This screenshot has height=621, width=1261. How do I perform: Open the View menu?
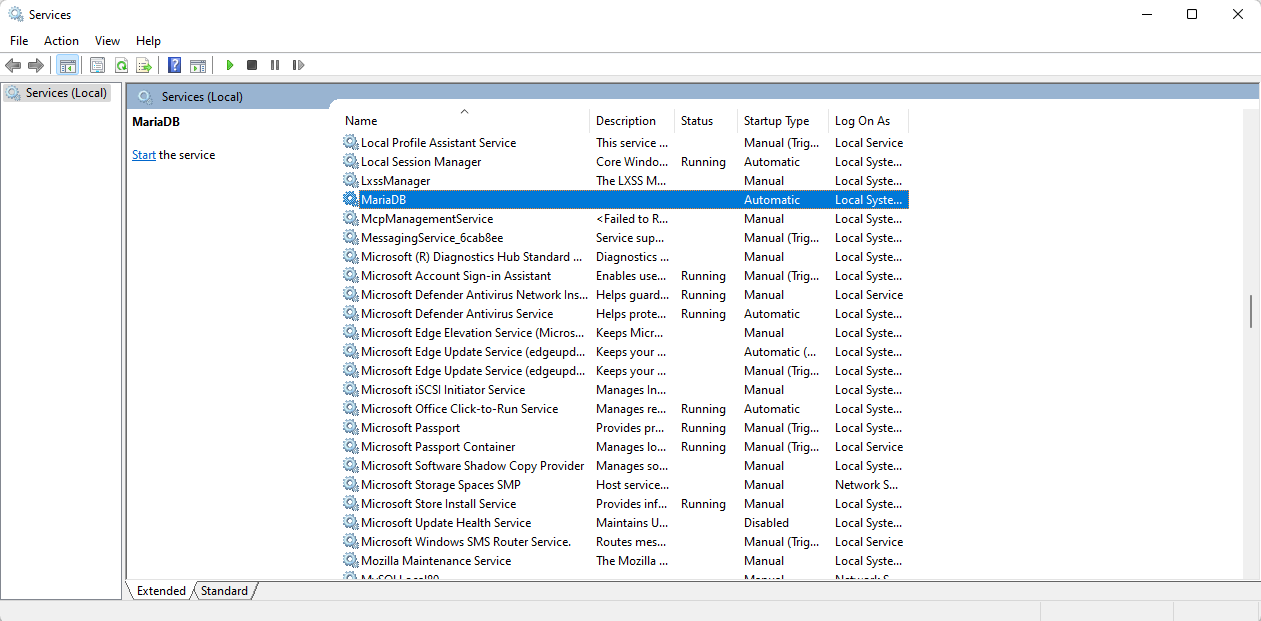107,41
